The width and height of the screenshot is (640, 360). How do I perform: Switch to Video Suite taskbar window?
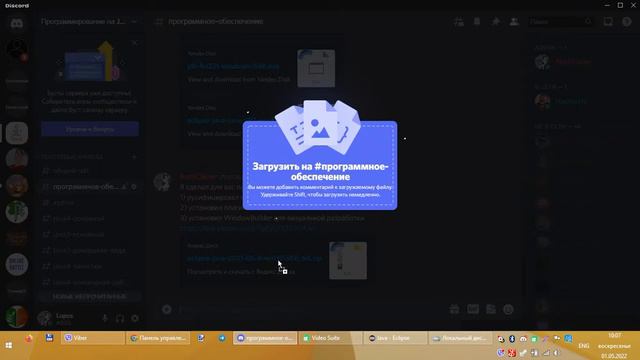pyautogui.click(x=329, y=338)
